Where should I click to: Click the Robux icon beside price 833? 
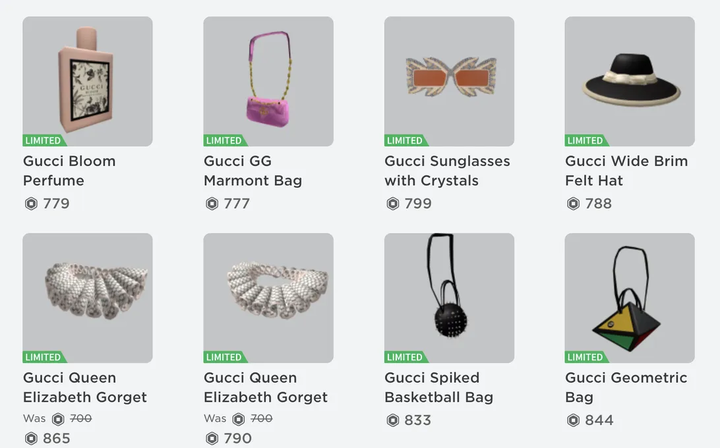(x=392, y=420)
